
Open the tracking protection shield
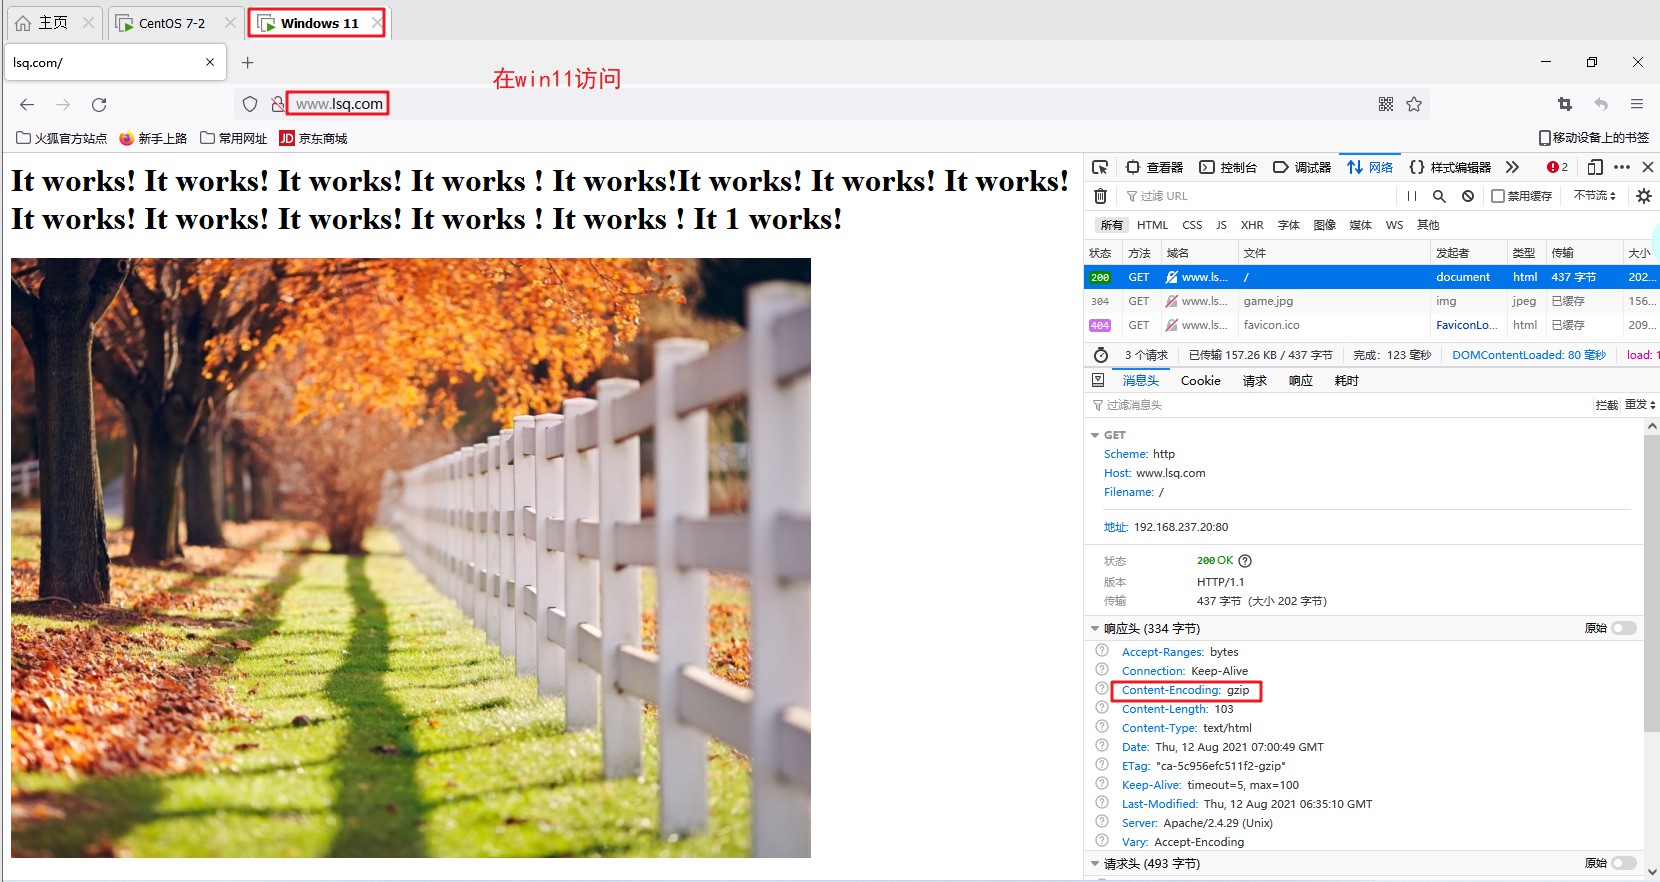pyautogui.click(x=250, y=104)
